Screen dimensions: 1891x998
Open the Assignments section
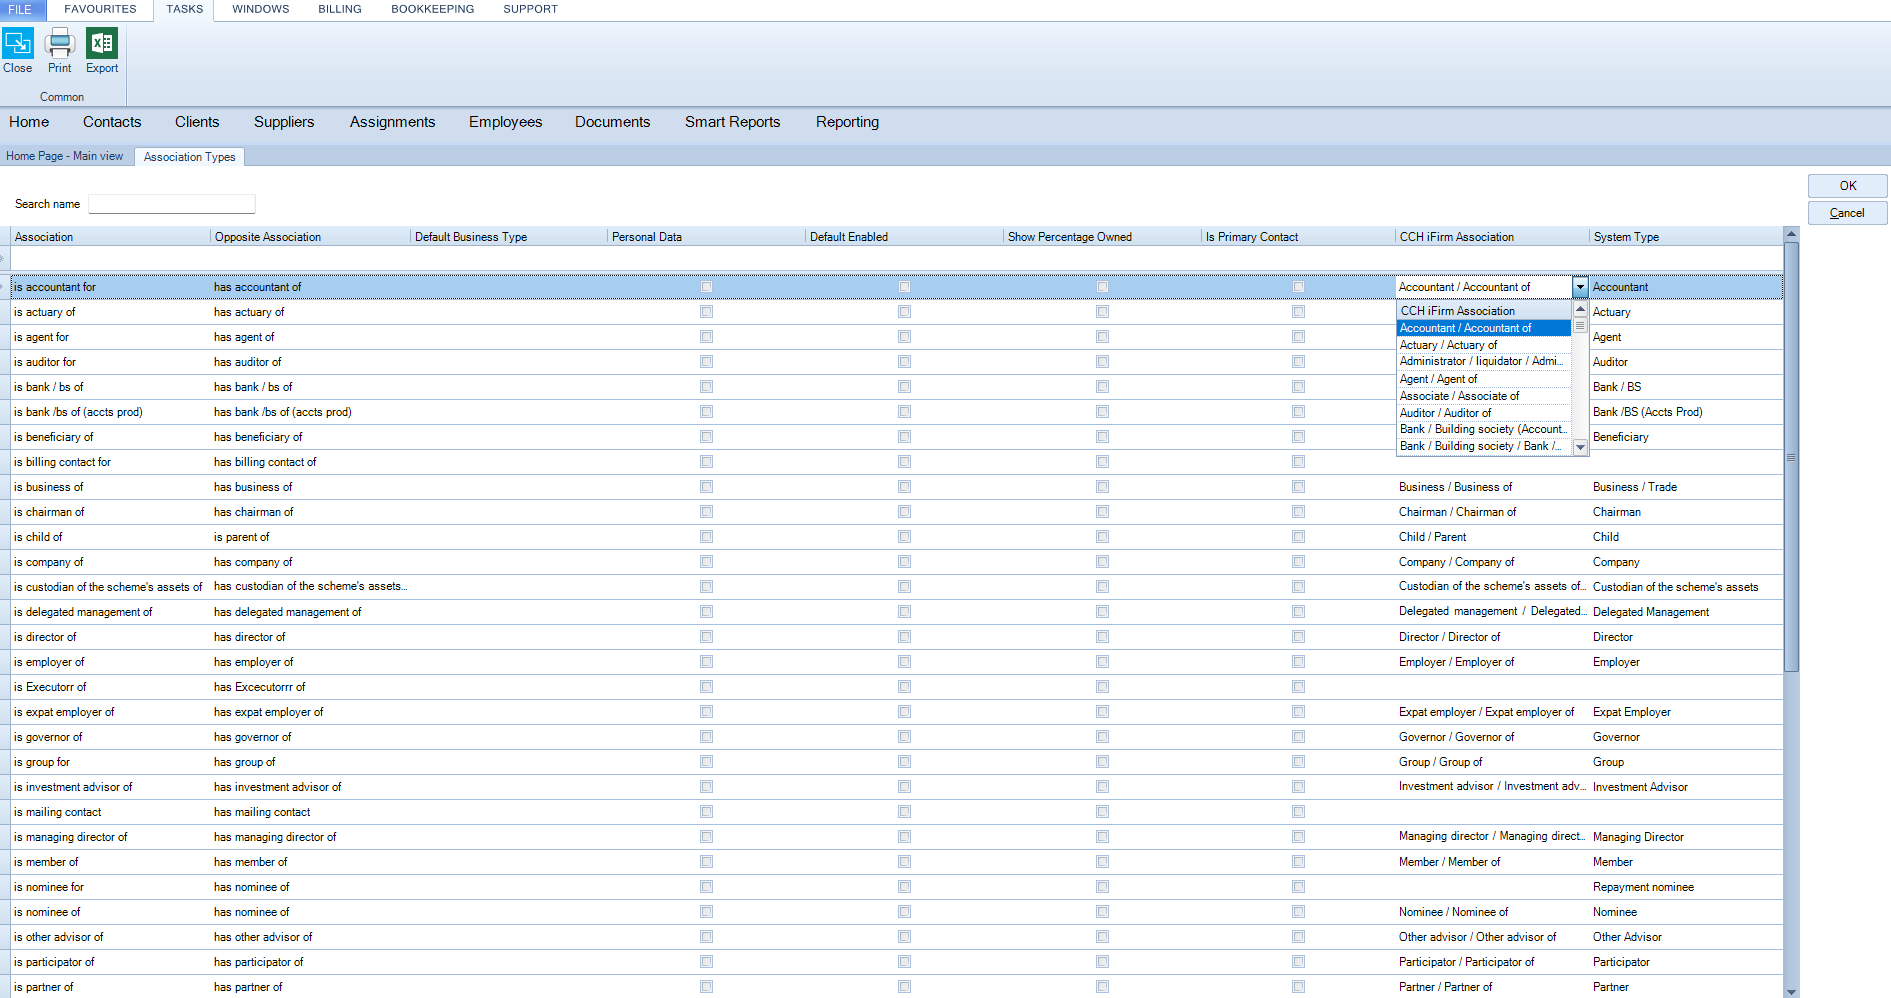pos(392,122)
